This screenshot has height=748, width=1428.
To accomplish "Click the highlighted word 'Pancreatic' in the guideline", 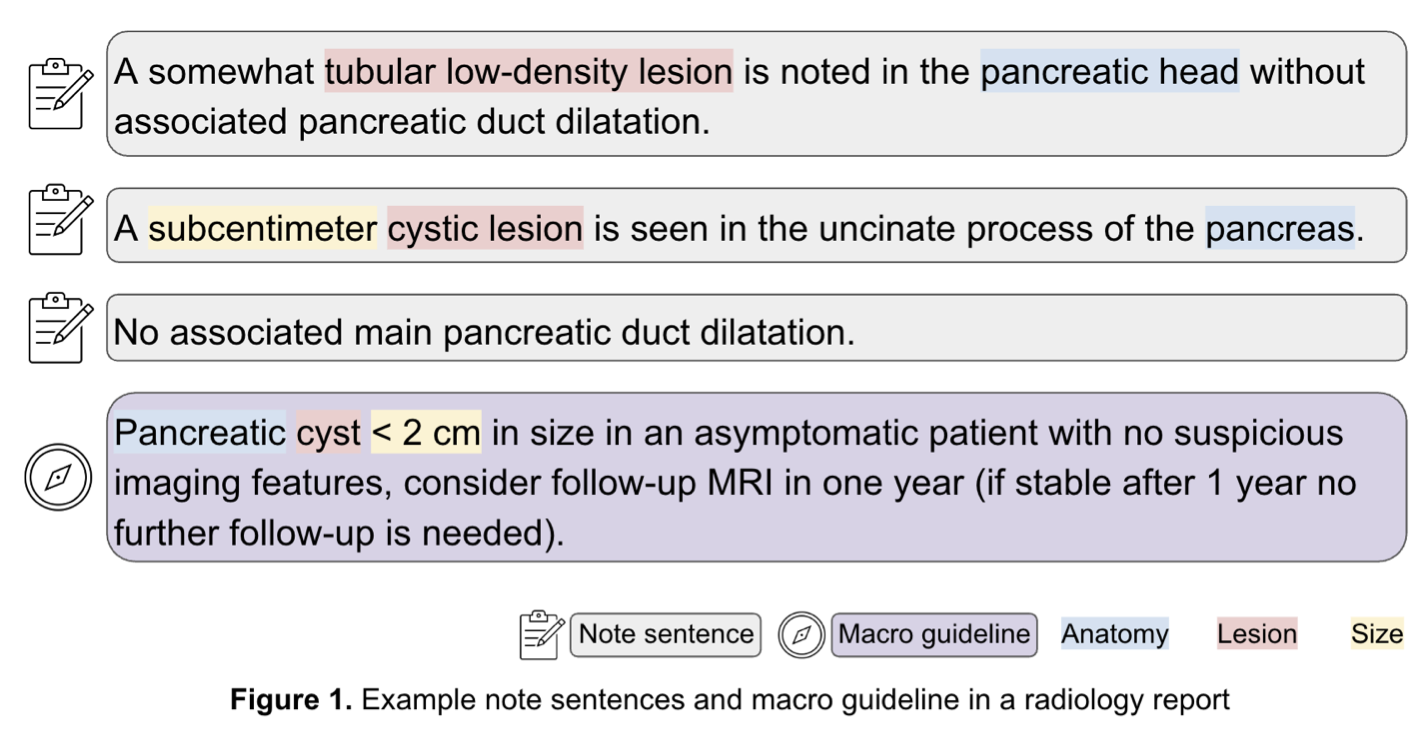I will point(199,433).
